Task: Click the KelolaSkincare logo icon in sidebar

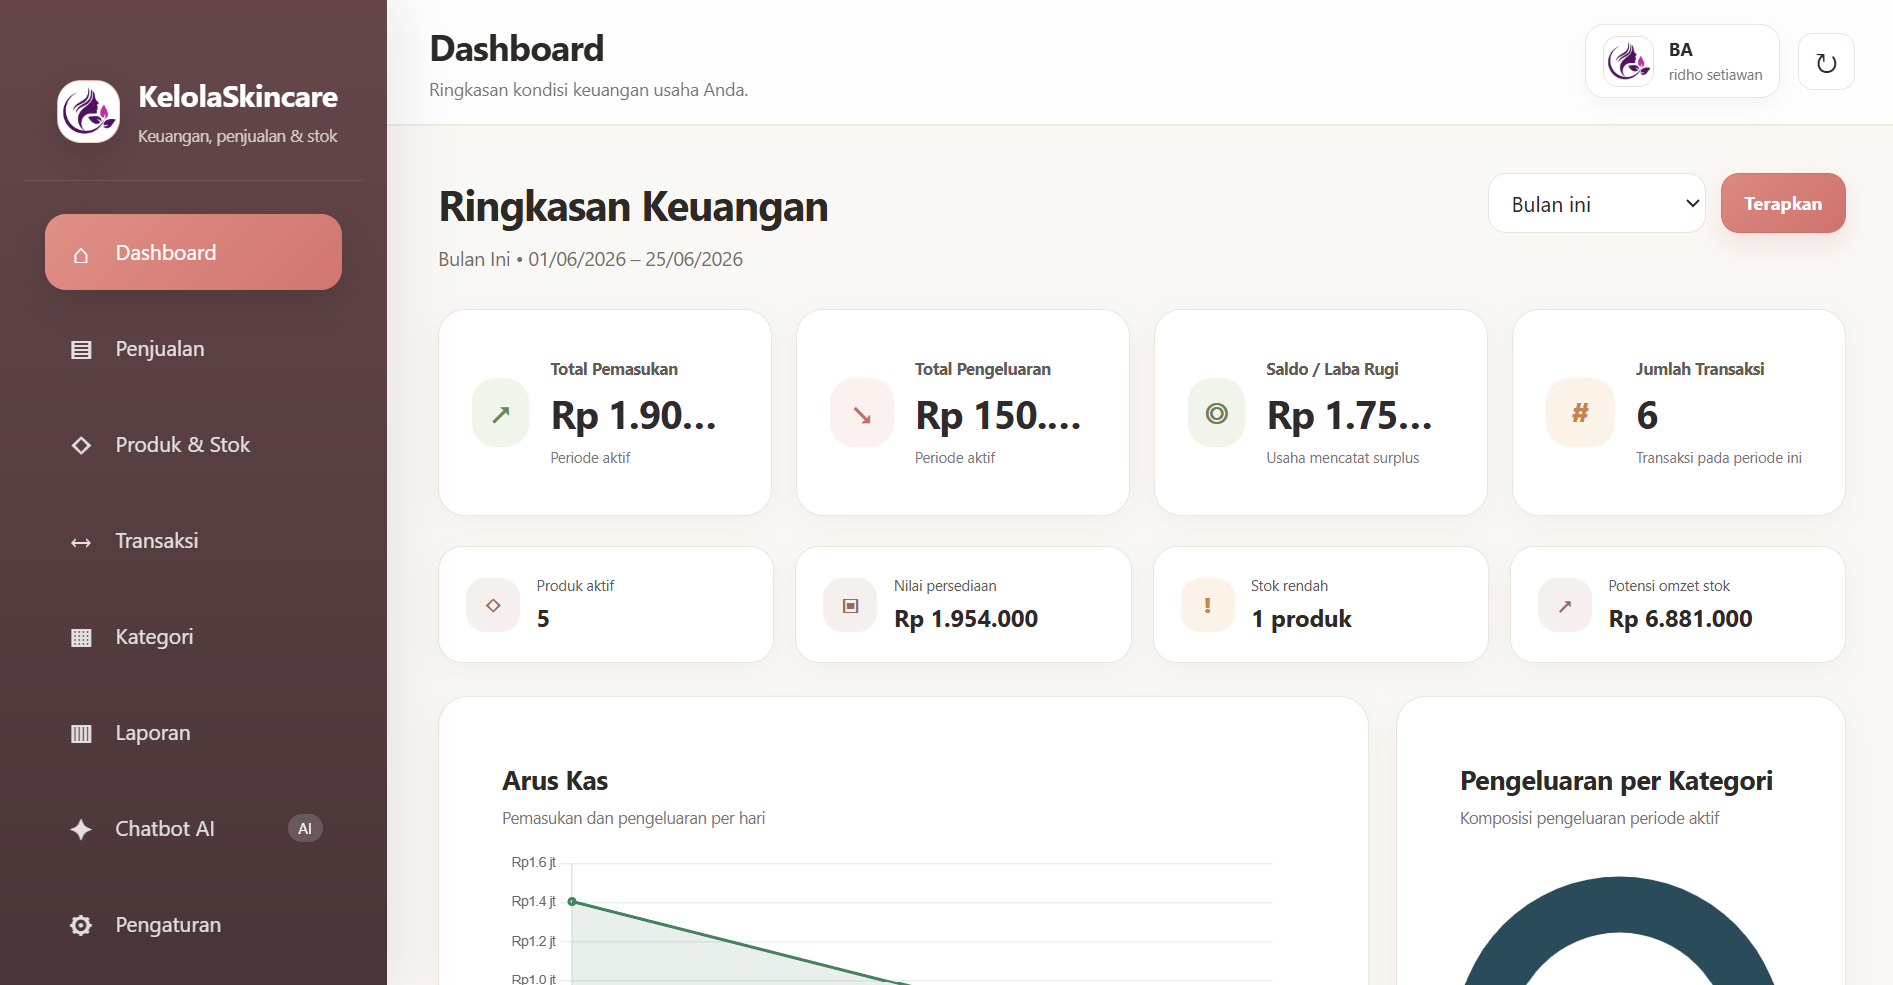Action: 89,111
